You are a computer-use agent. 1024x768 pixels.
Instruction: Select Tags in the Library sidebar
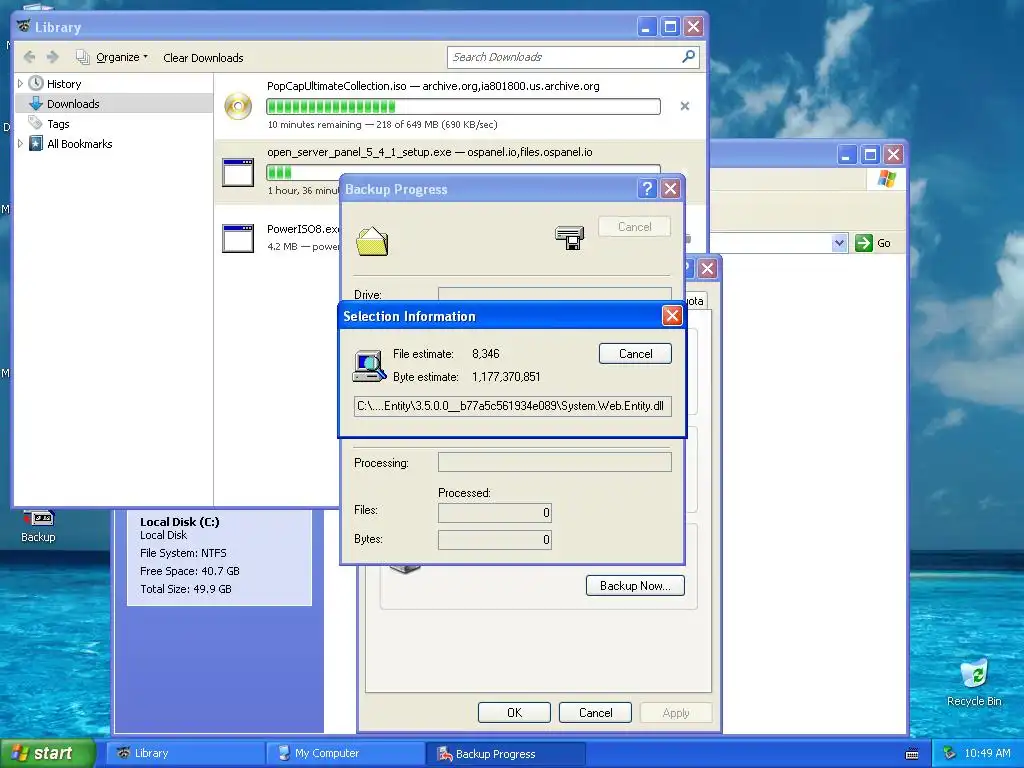coord(58,124)
